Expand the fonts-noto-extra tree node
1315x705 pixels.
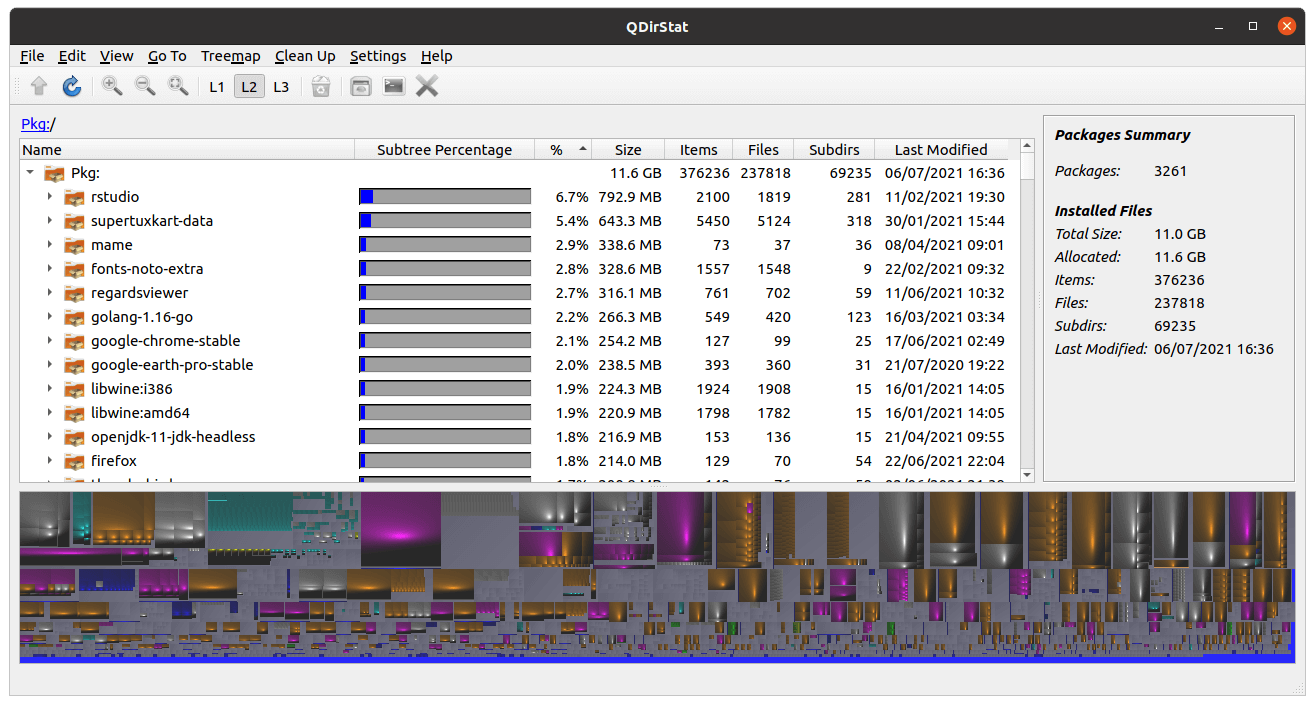coord(49,269)
